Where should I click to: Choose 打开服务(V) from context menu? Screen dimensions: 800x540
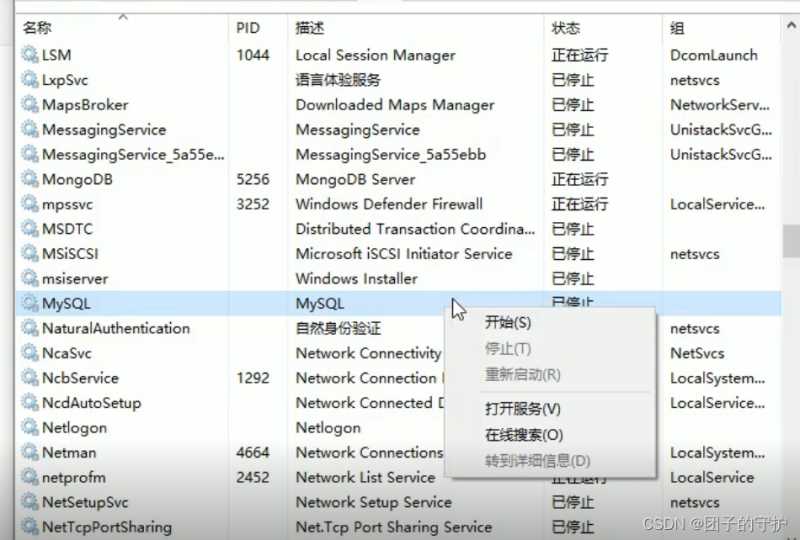point(522,408)
